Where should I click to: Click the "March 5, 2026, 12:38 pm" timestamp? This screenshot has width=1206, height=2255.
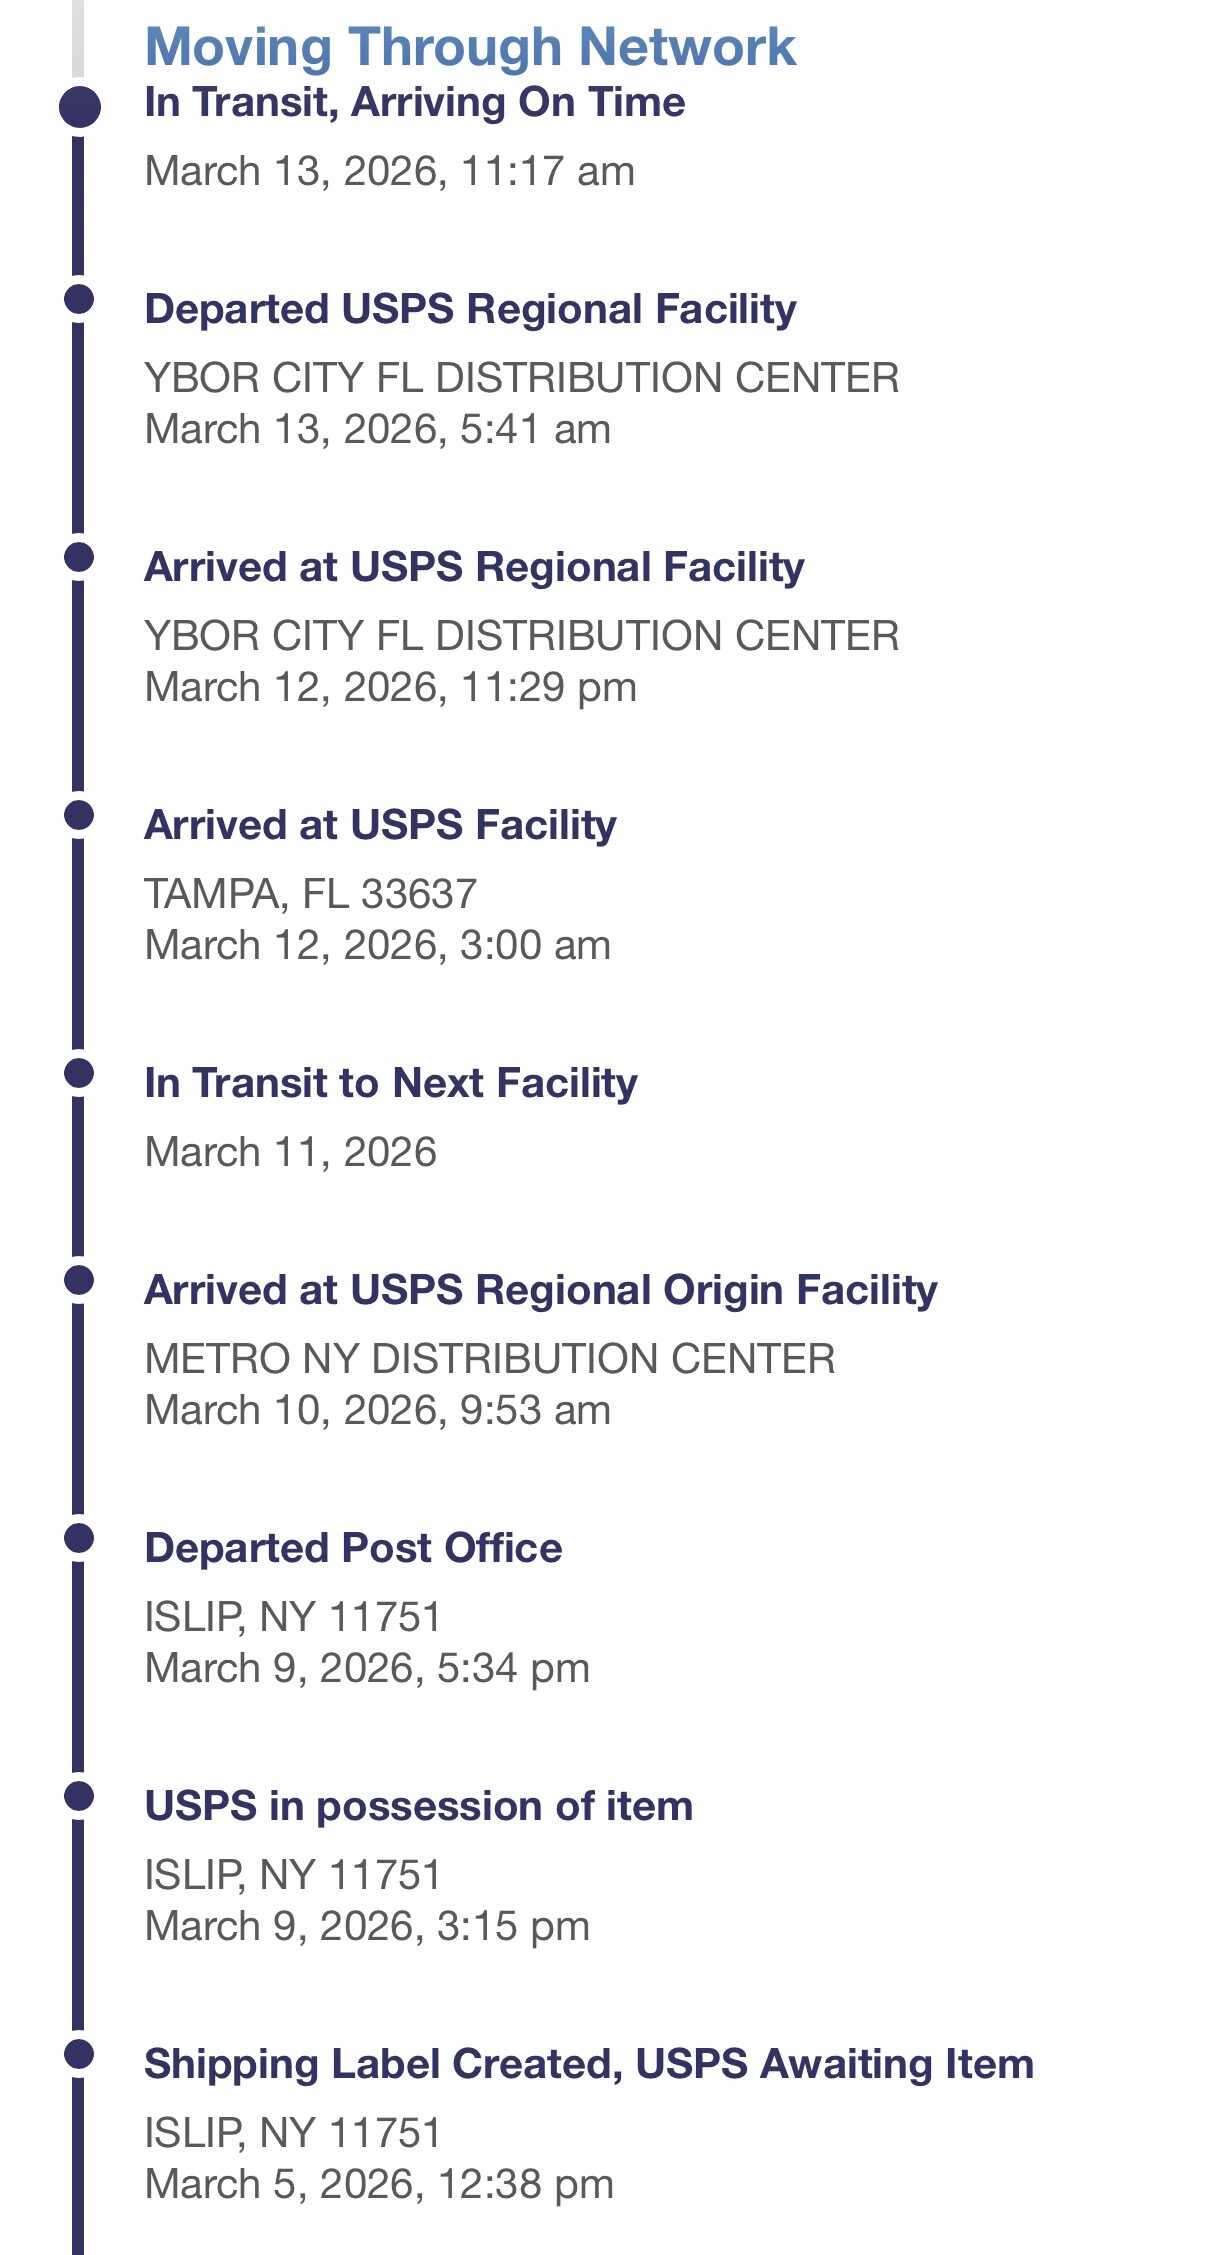point(378,2184)
